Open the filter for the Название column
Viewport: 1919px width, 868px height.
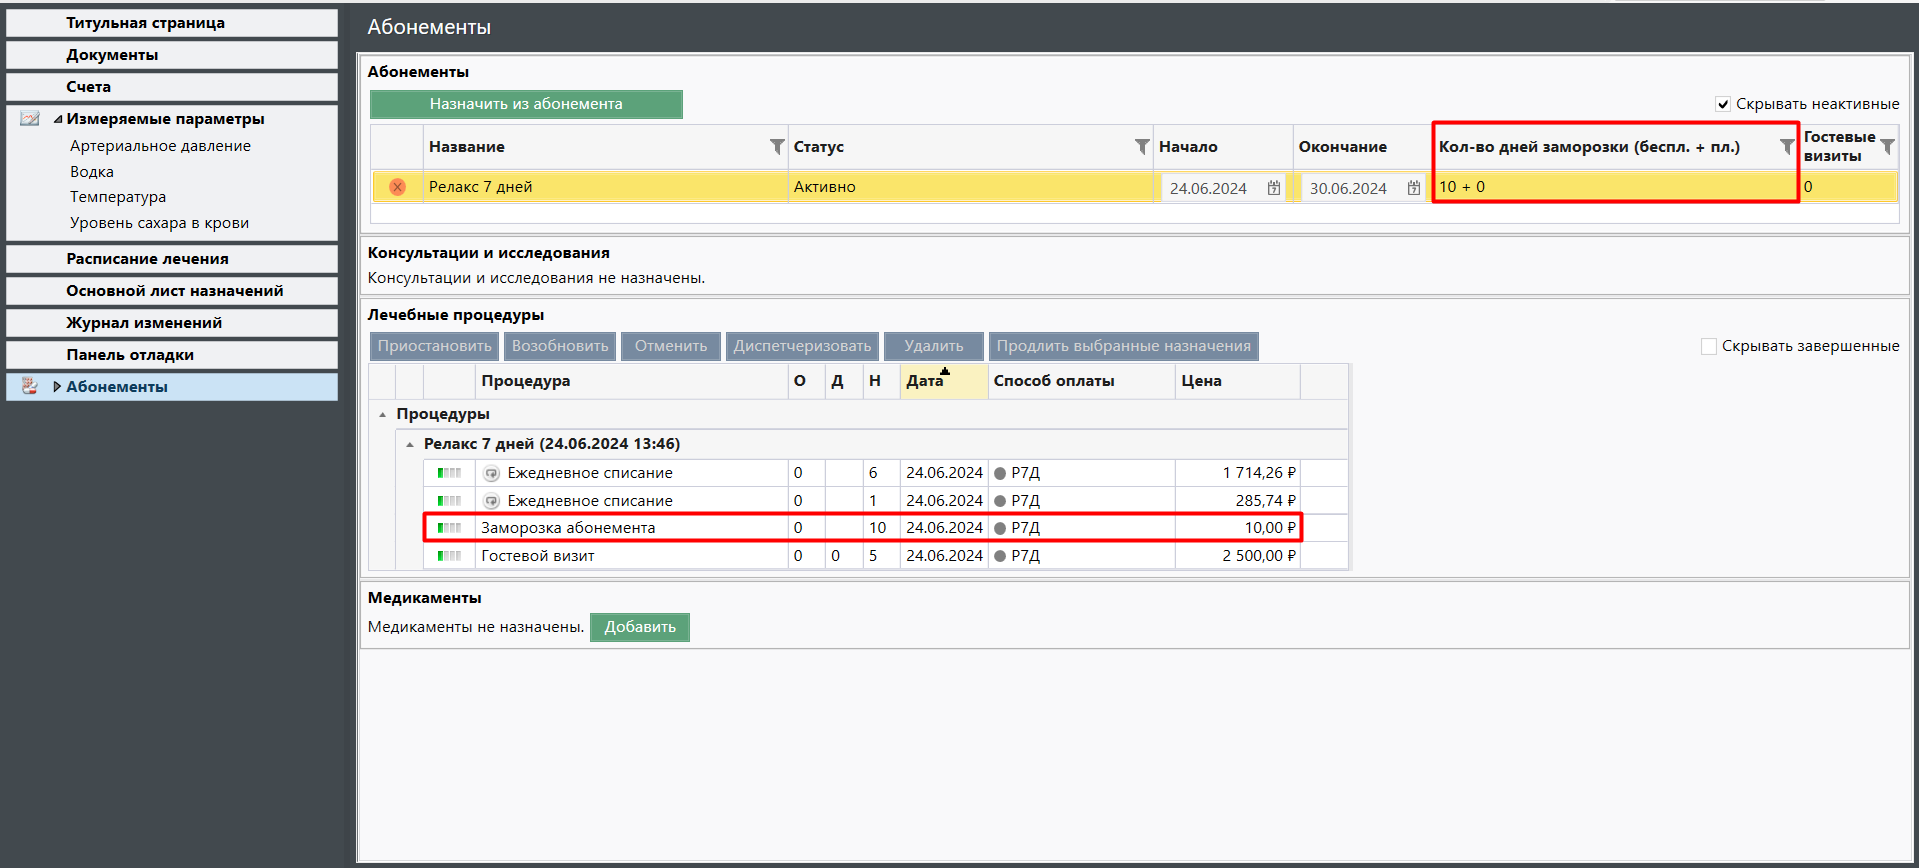[776, 147]
